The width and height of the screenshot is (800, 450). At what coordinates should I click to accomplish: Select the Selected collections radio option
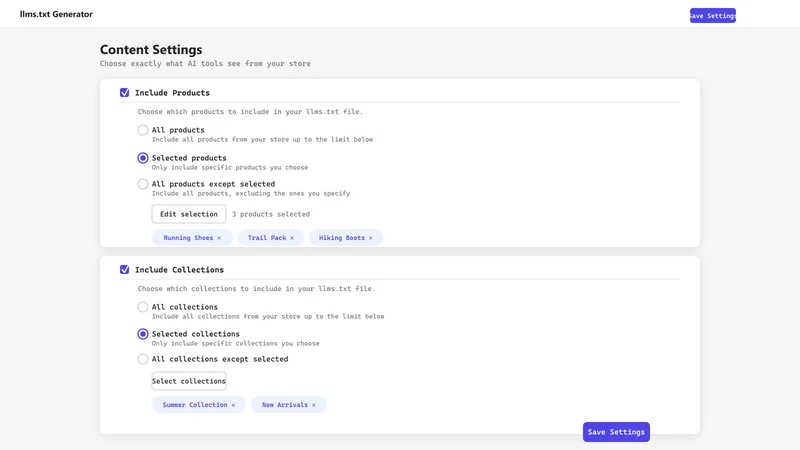point(143,334)
